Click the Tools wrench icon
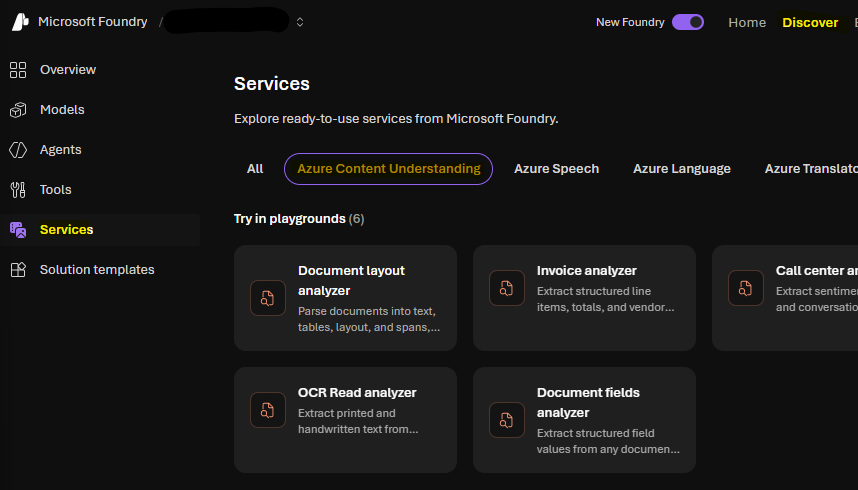The width and height of the screenshot is (858, 490). pos(18,189)
